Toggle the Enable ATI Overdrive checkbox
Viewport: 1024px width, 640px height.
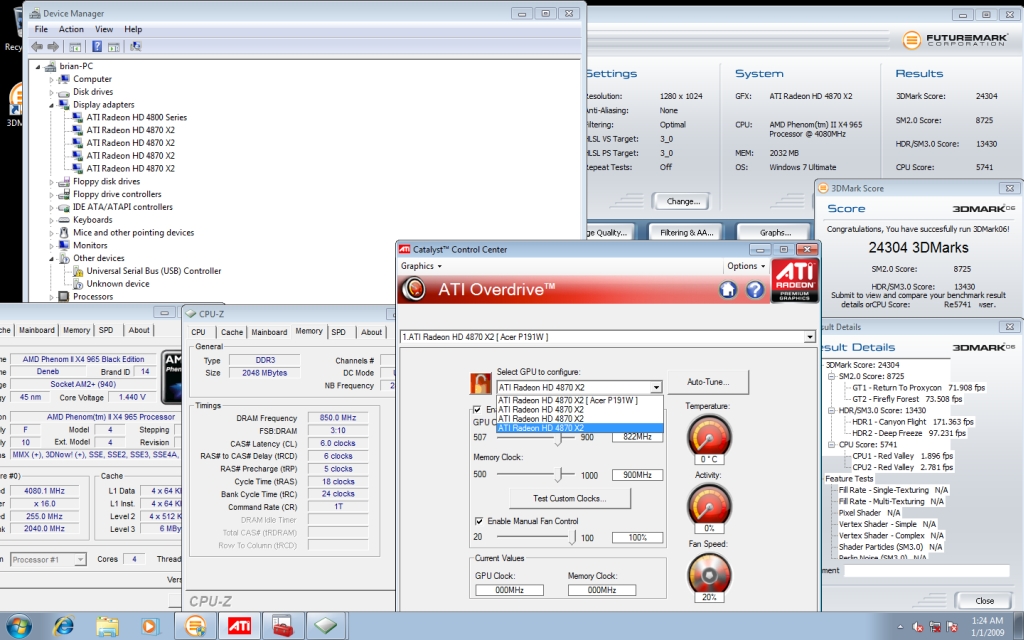(x=477, y=409)
